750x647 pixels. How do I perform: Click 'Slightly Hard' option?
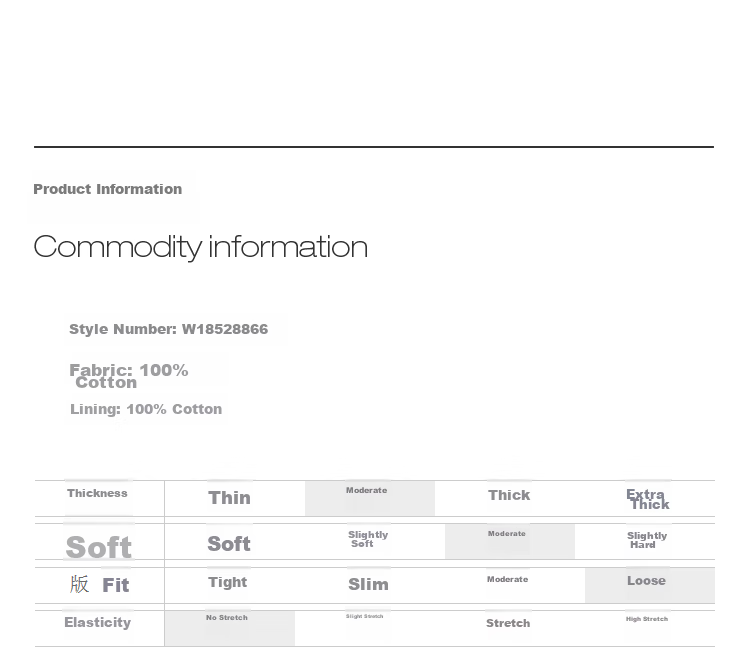[x=647, y=540]
